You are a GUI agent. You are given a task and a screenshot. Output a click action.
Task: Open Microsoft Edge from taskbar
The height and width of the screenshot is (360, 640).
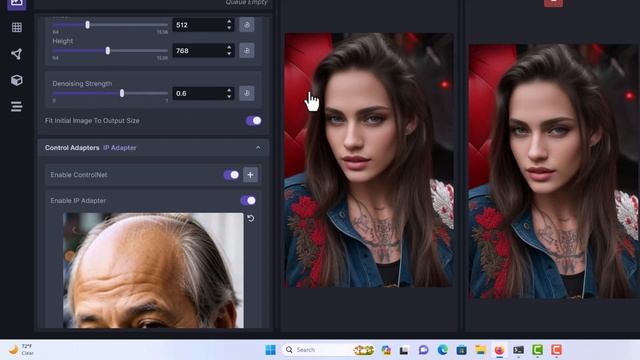(442, 350)
